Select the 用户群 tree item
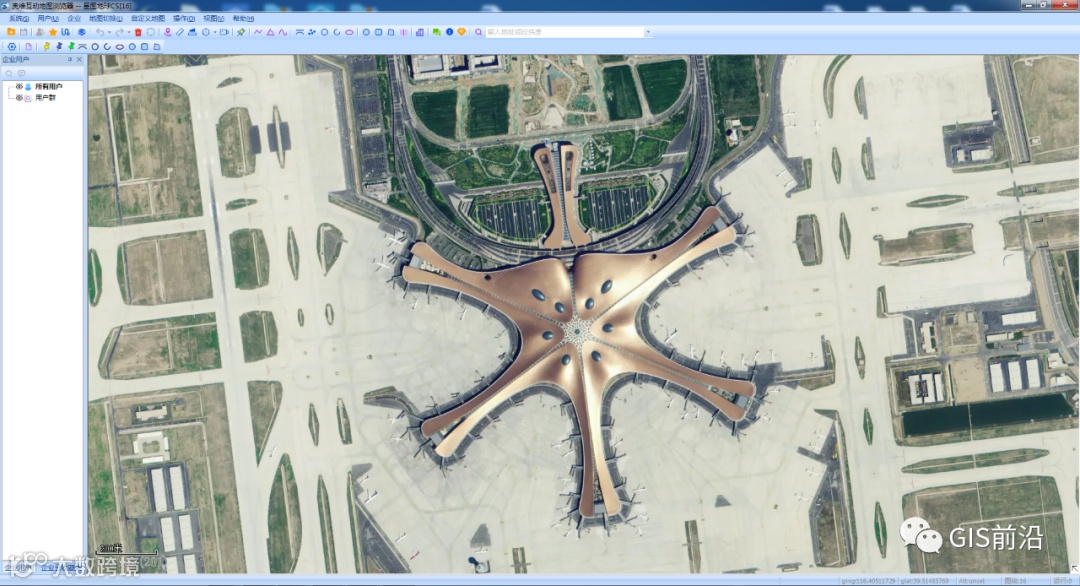This screenshot has width=1080, height=586. (x=45, y=97)
